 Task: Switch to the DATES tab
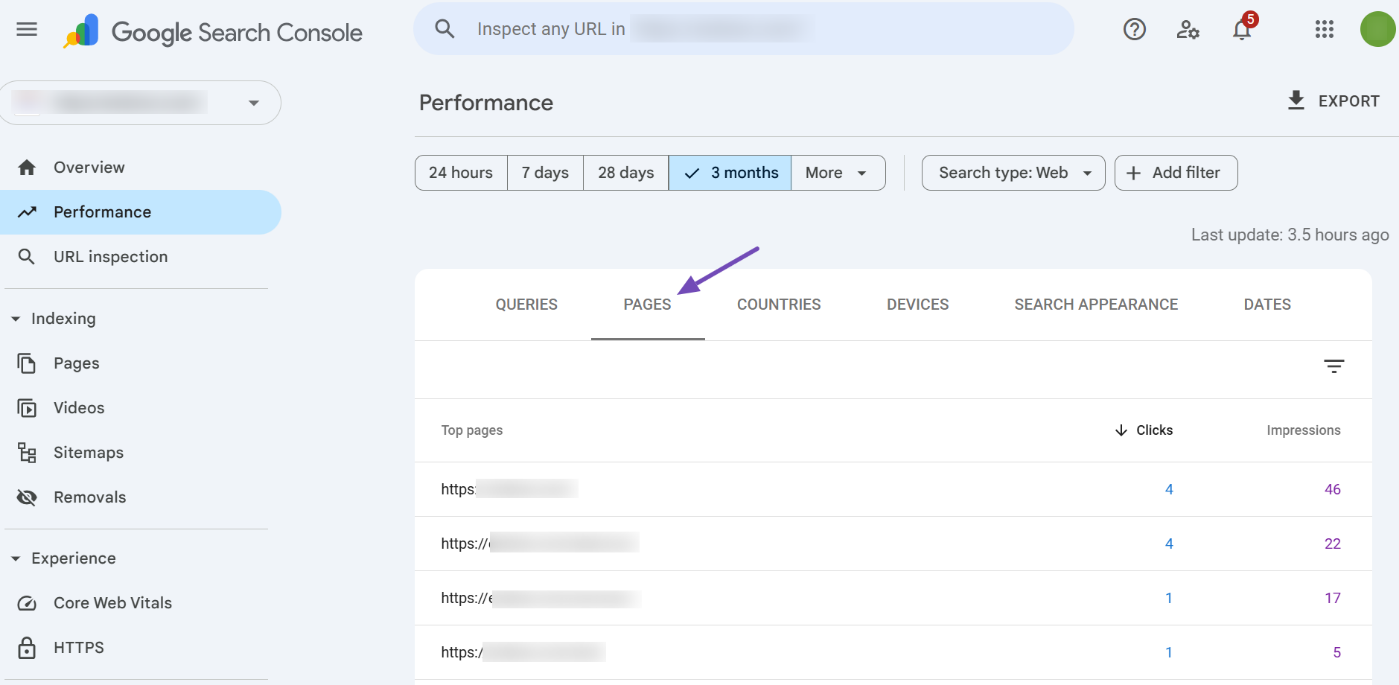pyautogui.click(x=1266, y=304)
